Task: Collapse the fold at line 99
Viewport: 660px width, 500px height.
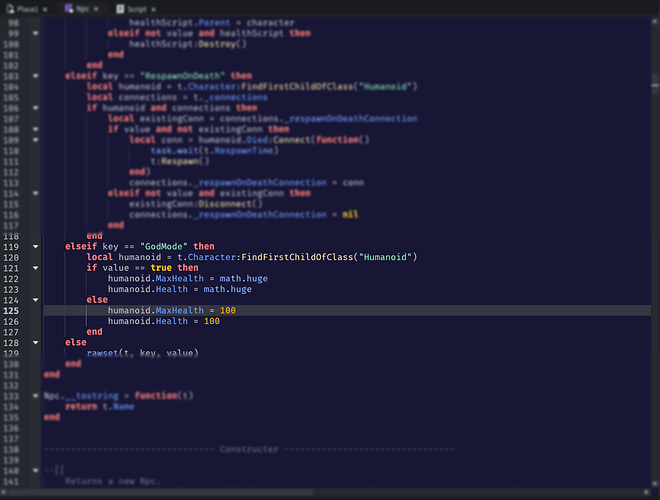Action: pyautogui.click(x=35, y=33)
